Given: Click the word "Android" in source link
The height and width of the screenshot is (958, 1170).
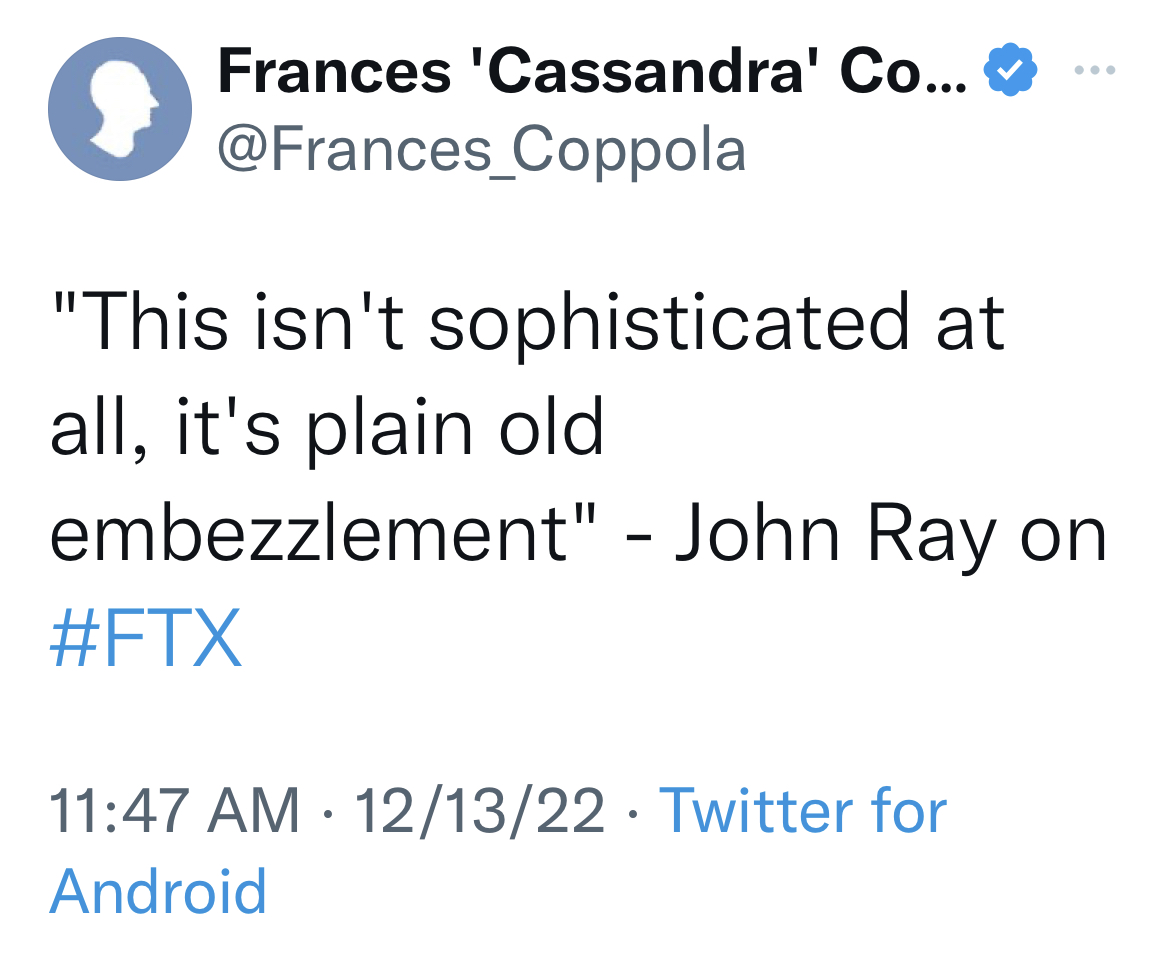Looking at the screenshot, I should pyautogui.click(x=158, y=891).
